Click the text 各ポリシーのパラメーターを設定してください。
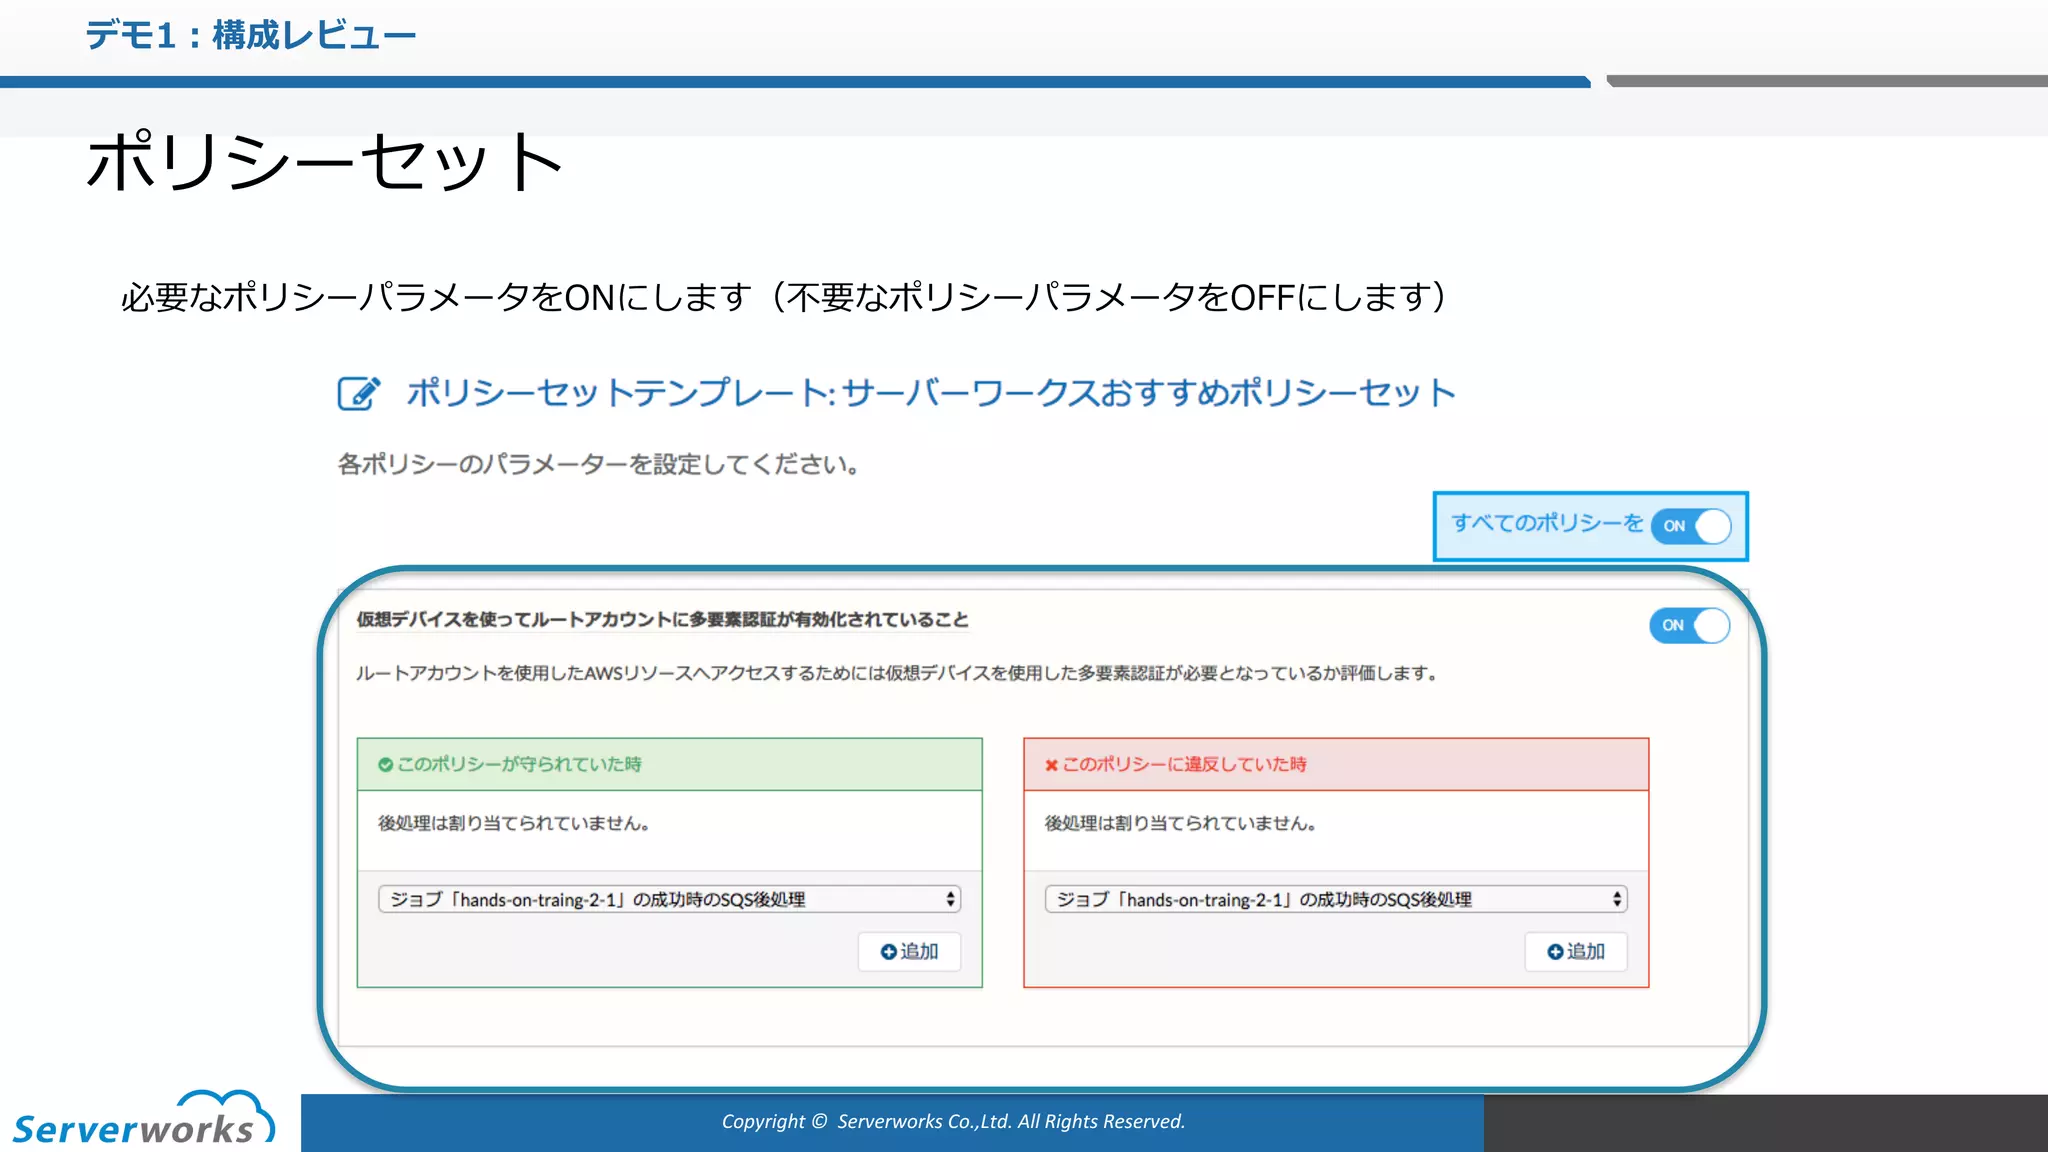 [599, 464]
